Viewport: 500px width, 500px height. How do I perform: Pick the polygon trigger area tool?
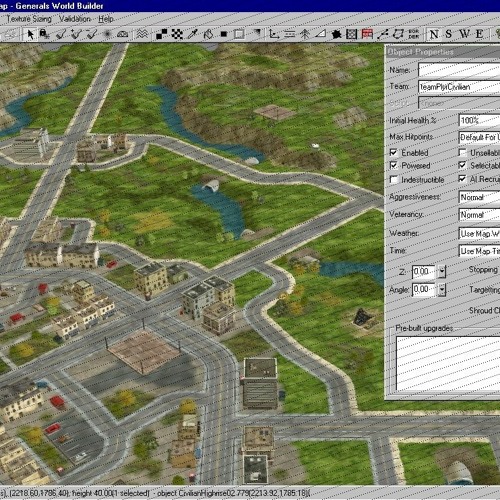pos(398,34)
